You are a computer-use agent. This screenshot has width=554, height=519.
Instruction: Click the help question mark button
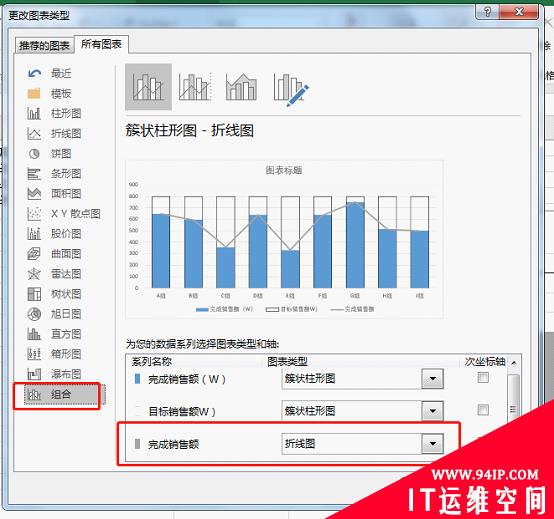(x=488, y=12)
